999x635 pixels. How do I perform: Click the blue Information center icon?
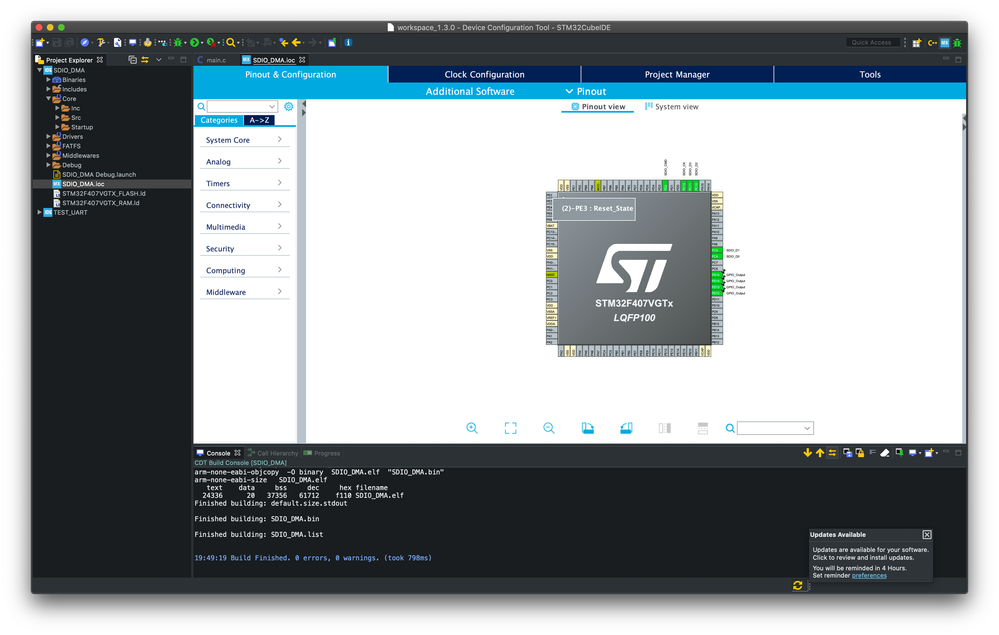click(348, 43)
